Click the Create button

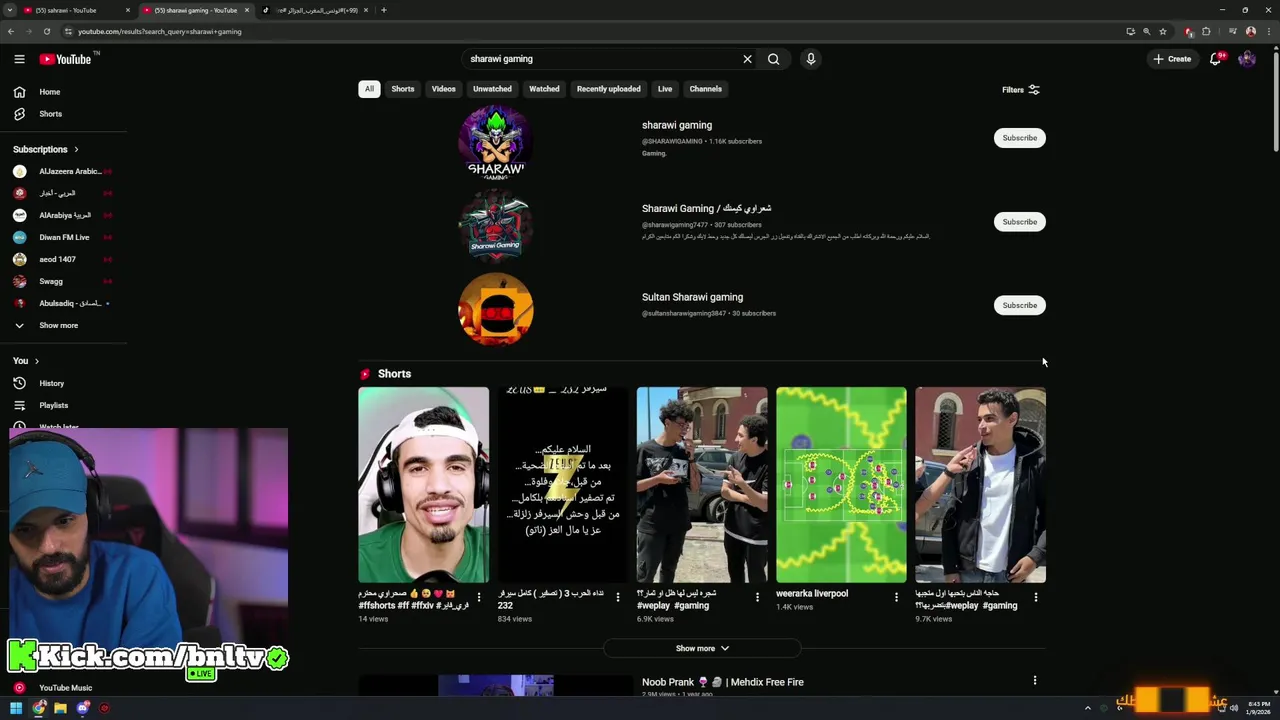(x=1172, y=59)
